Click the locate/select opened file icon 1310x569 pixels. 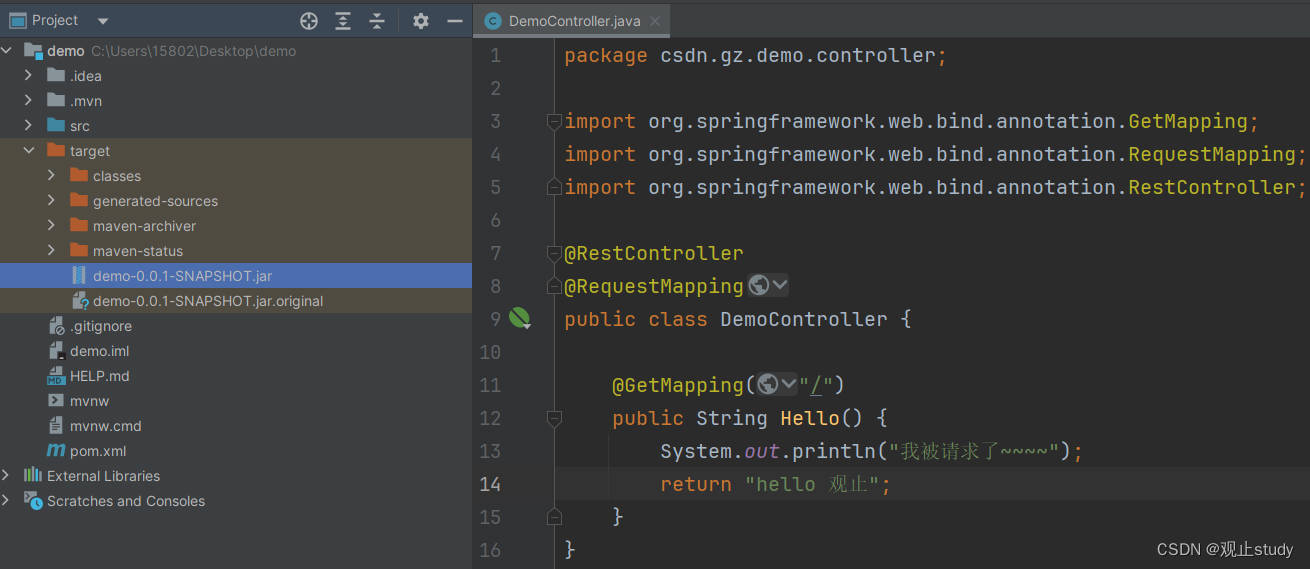pos(309,20)
